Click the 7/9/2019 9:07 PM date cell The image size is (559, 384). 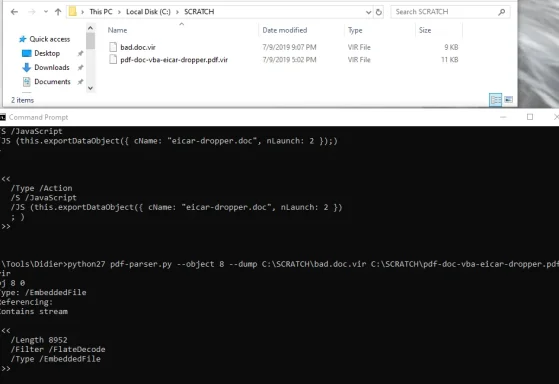coord(289,47)
